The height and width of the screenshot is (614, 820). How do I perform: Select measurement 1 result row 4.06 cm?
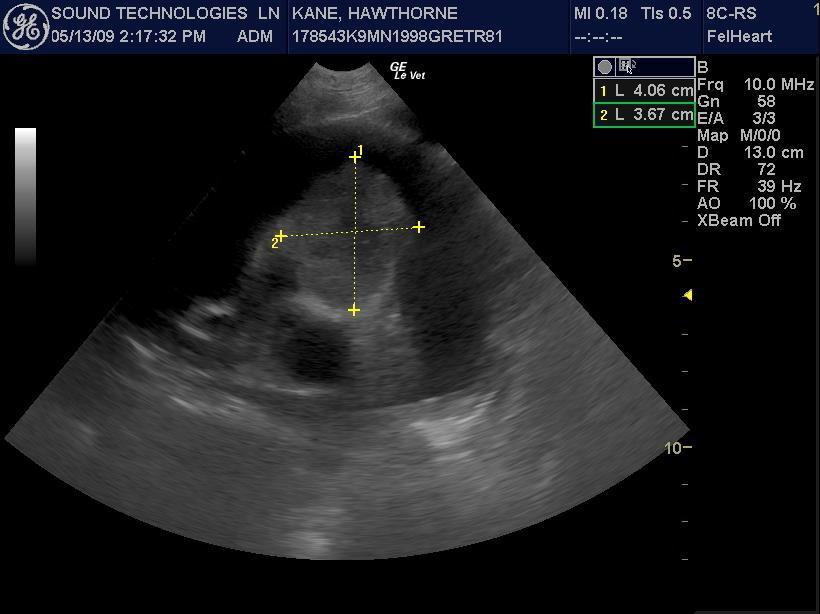tap(644, 90)
